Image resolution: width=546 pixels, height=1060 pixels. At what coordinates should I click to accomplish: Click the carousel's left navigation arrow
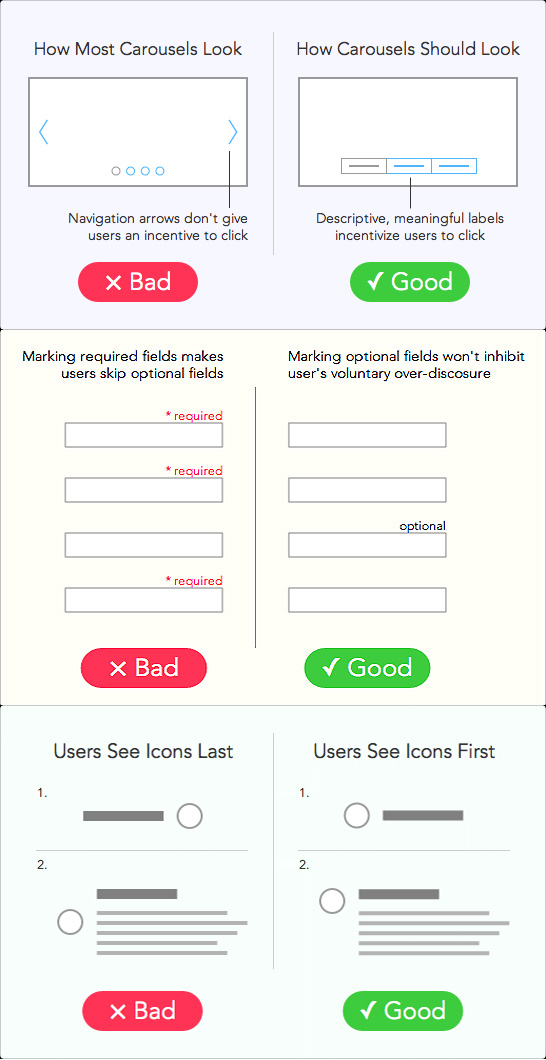coord(43,132)
